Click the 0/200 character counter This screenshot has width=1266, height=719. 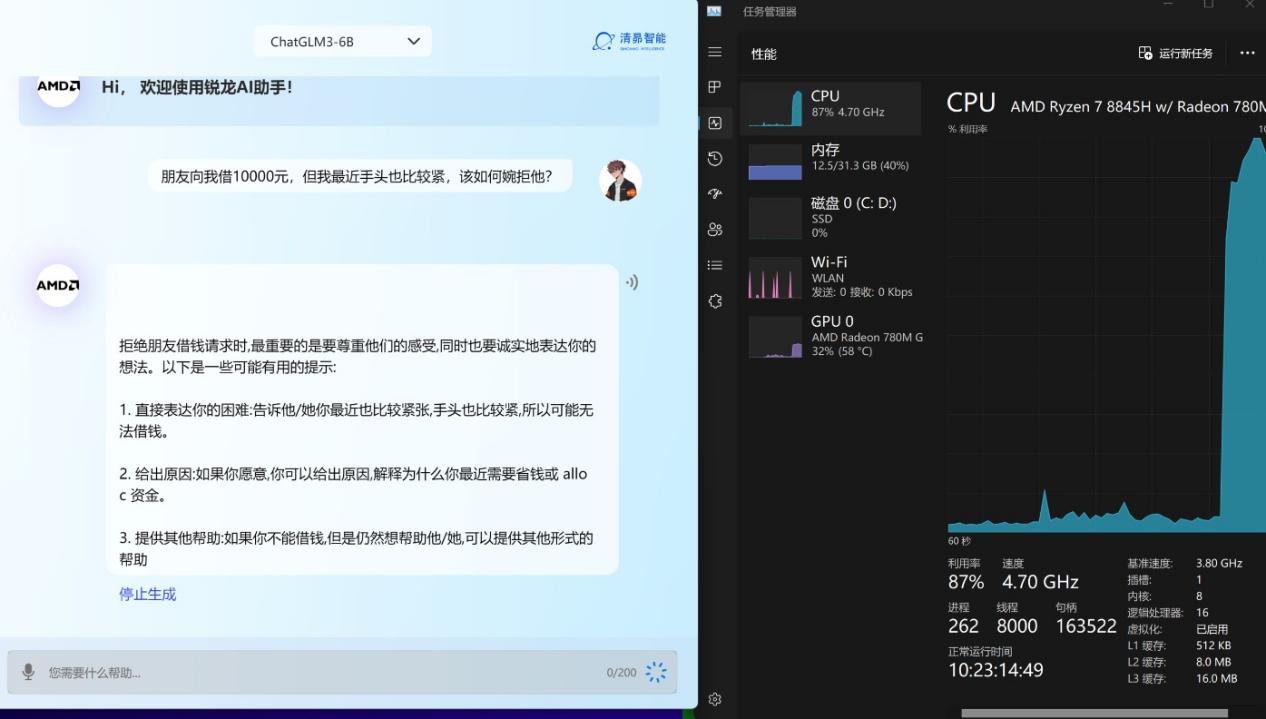click(x=621, y=673)
